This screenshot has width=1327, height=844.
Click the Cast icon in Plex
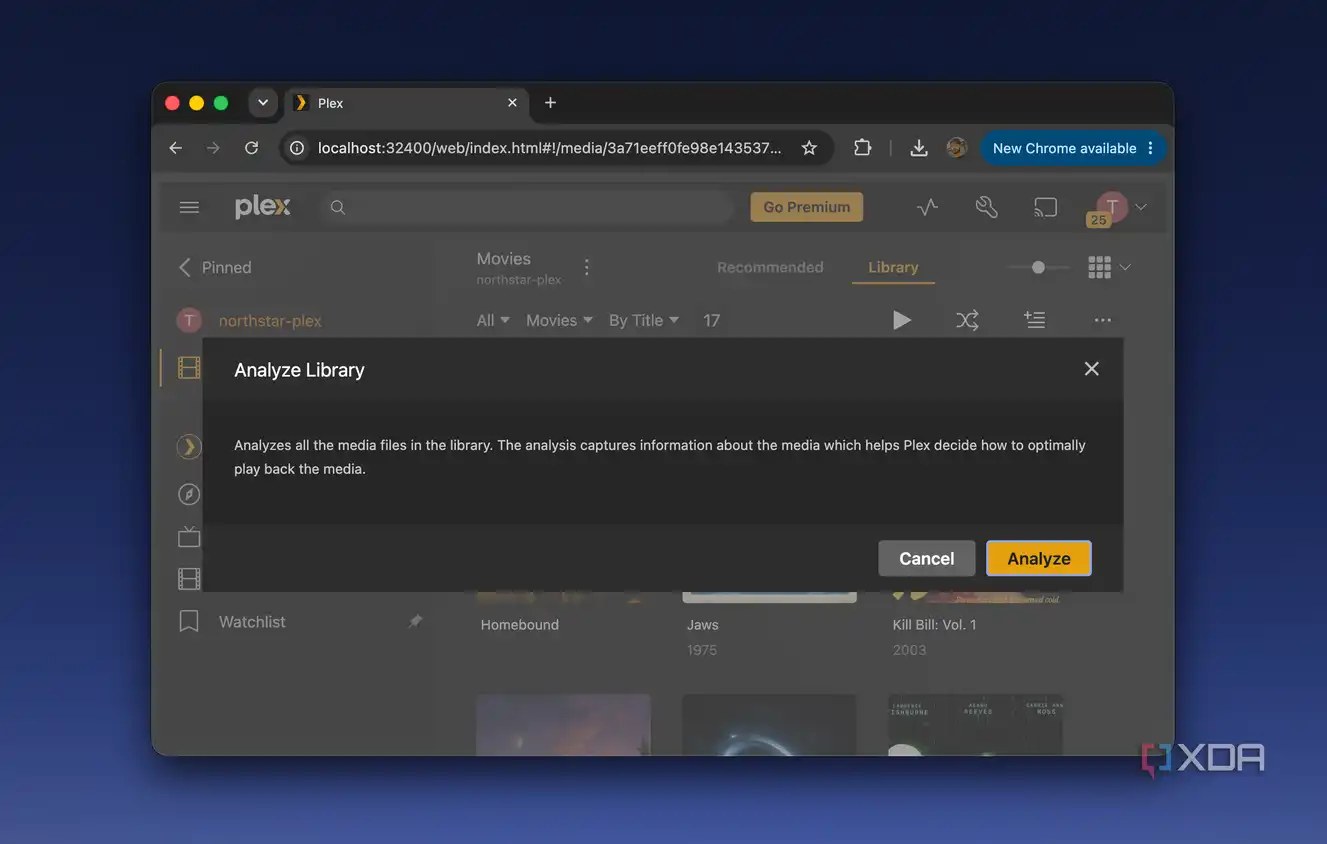coord(1045,207)
